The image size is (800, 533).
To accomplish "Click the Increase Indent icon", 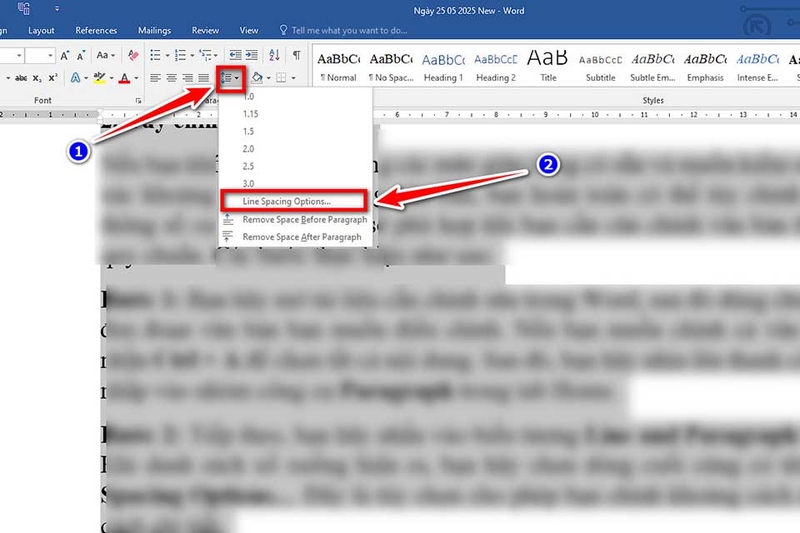I will 252,55.
